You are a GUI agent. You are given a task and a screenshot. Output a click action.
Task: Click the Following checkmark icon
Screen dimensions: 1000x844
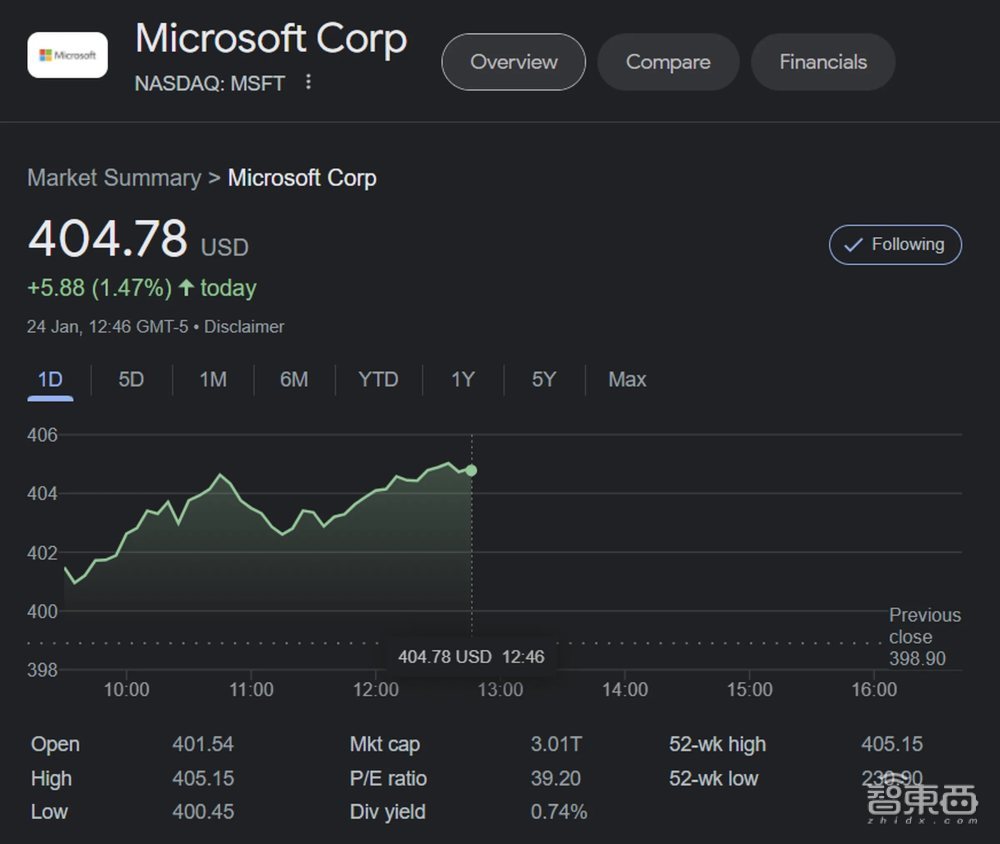point(853,244)
